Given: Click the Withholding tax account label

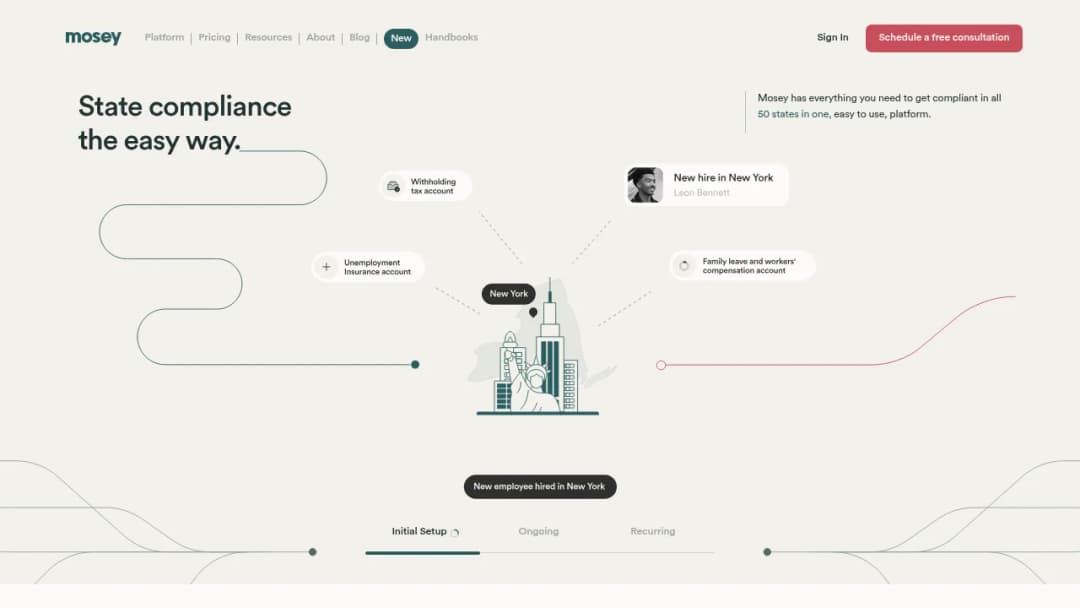Looking at the screenshot, I should tap(433, 187).
